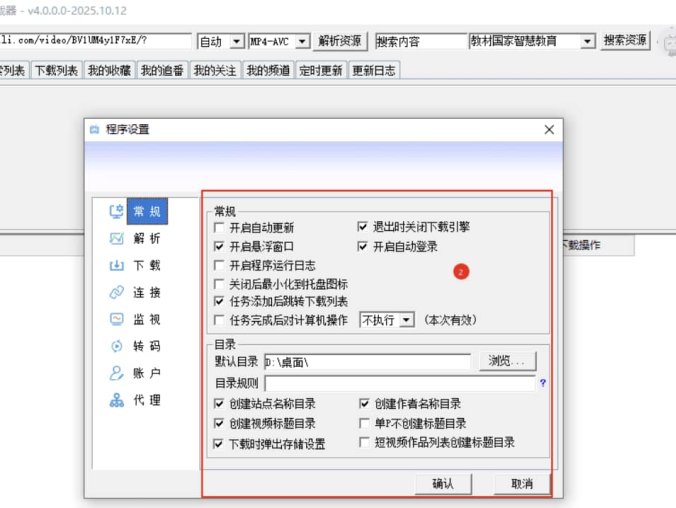Click the blue question mark help icon

point(543,383)
